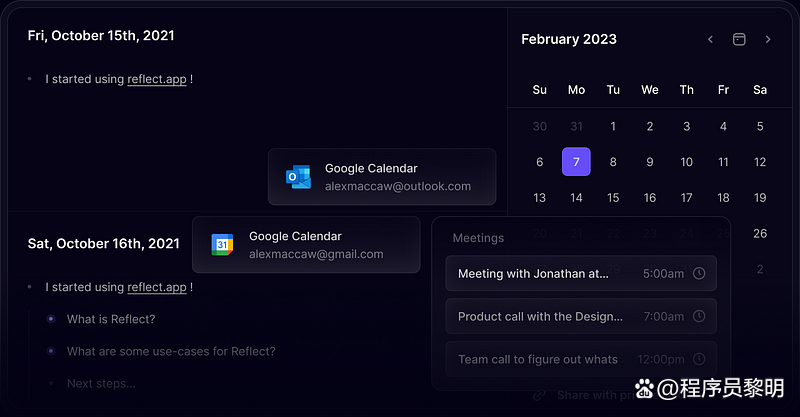Screen dimensions: 800x417
Task: Click clock icon beside 5:00am meeting
Action: tap(699, 273)
